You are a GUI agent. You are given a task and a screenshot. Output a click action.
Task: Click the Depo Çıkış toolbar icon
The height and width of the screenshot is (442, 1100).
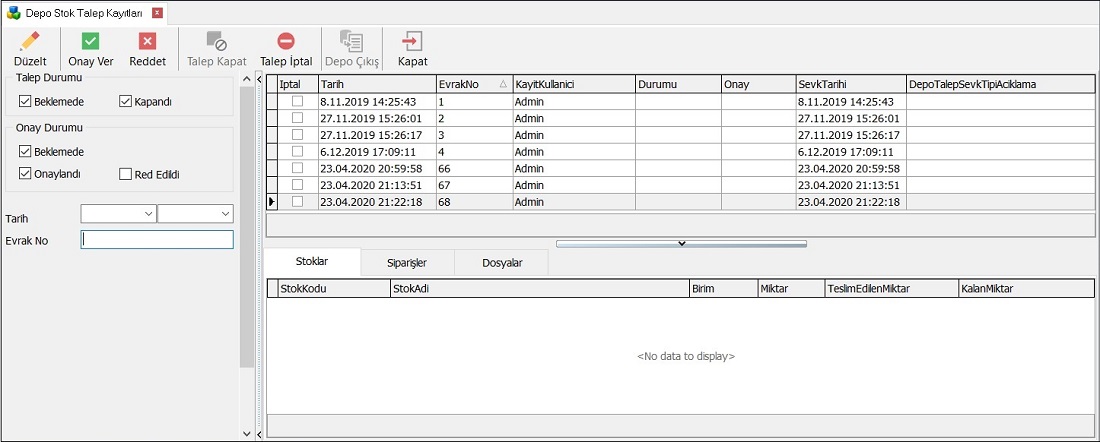point(351,41)
